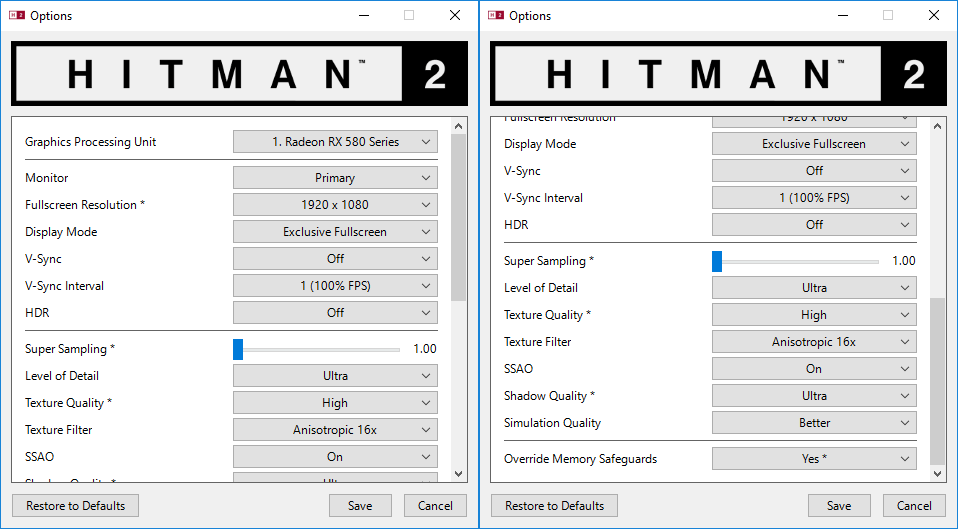Click Super Sampling slider handle in left window
The width and height of the screenshot is (958, 529).
coord(238,349)
